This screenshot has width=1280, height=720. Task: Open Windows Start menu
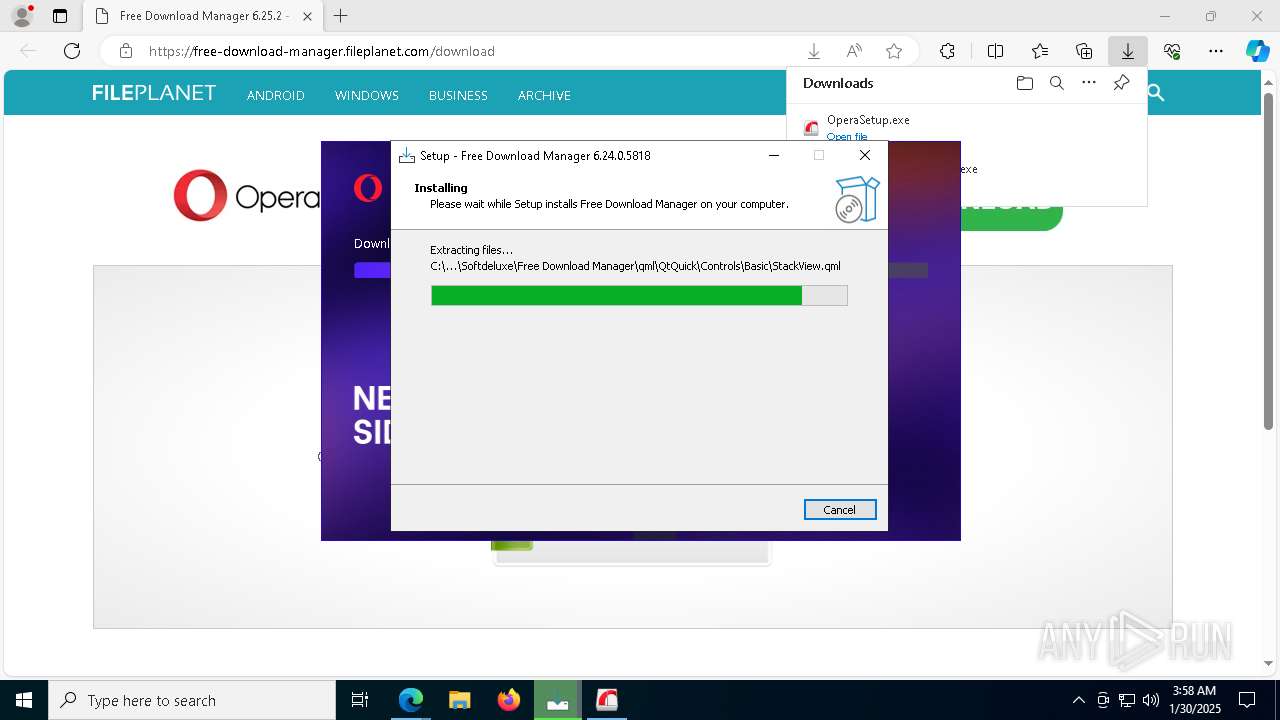[24, 700]
